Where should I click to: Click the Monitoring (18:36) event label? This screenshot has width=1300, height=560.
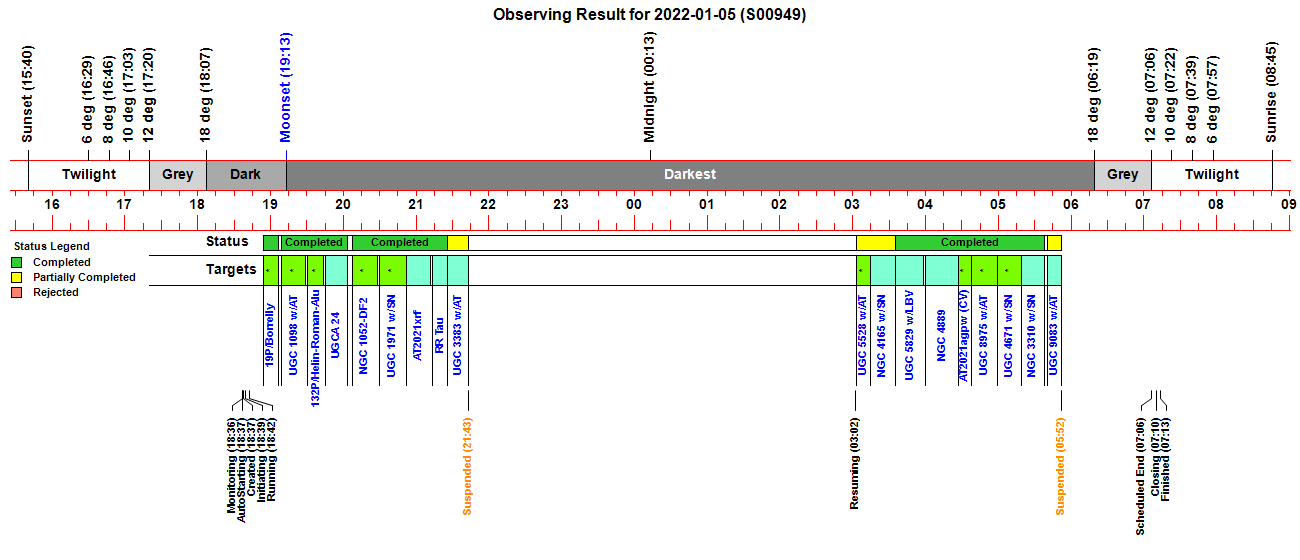(x=231, y=463)
